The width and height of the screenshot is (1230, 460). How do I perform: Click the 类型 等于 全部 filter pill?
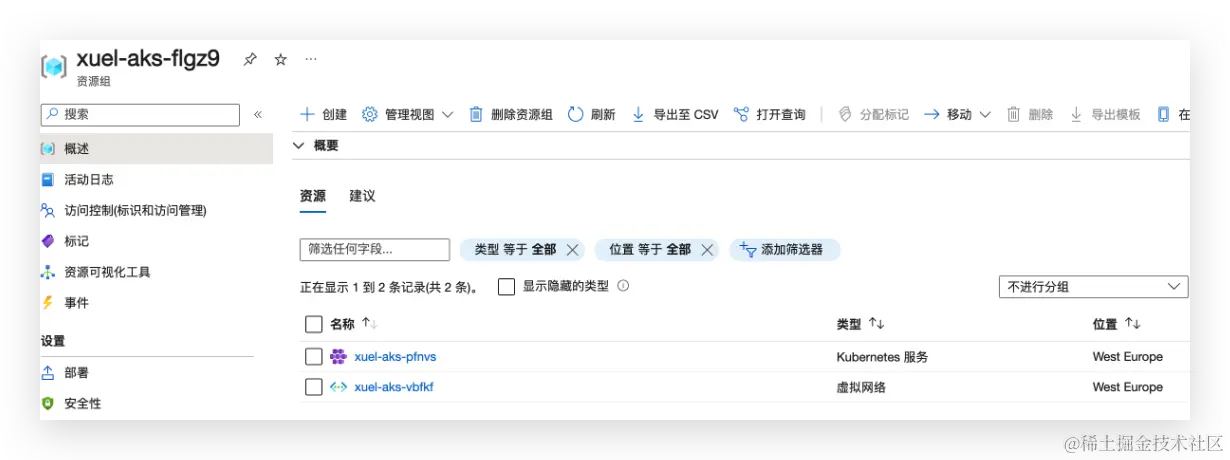tap(514, 250)
